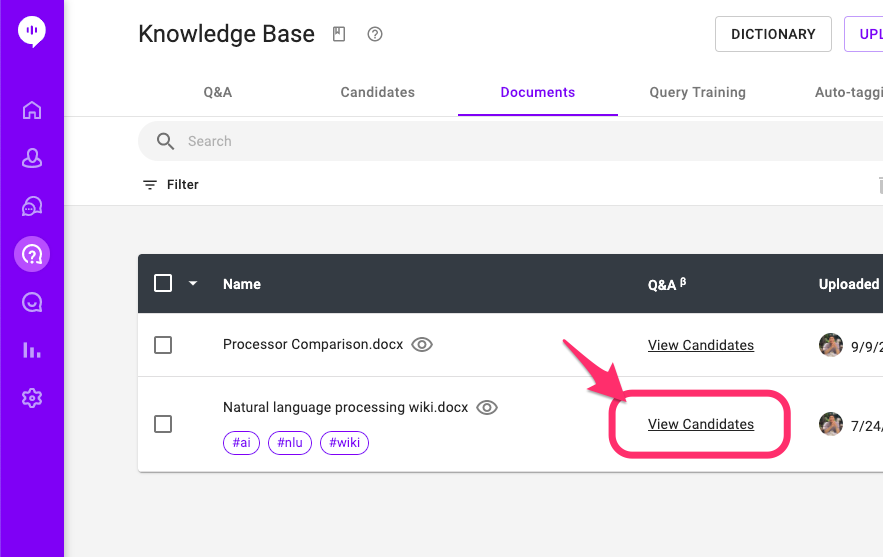Open the analytics bar chart icon
This screenshot has width=883, height=557.
click(x=32, y=350)
